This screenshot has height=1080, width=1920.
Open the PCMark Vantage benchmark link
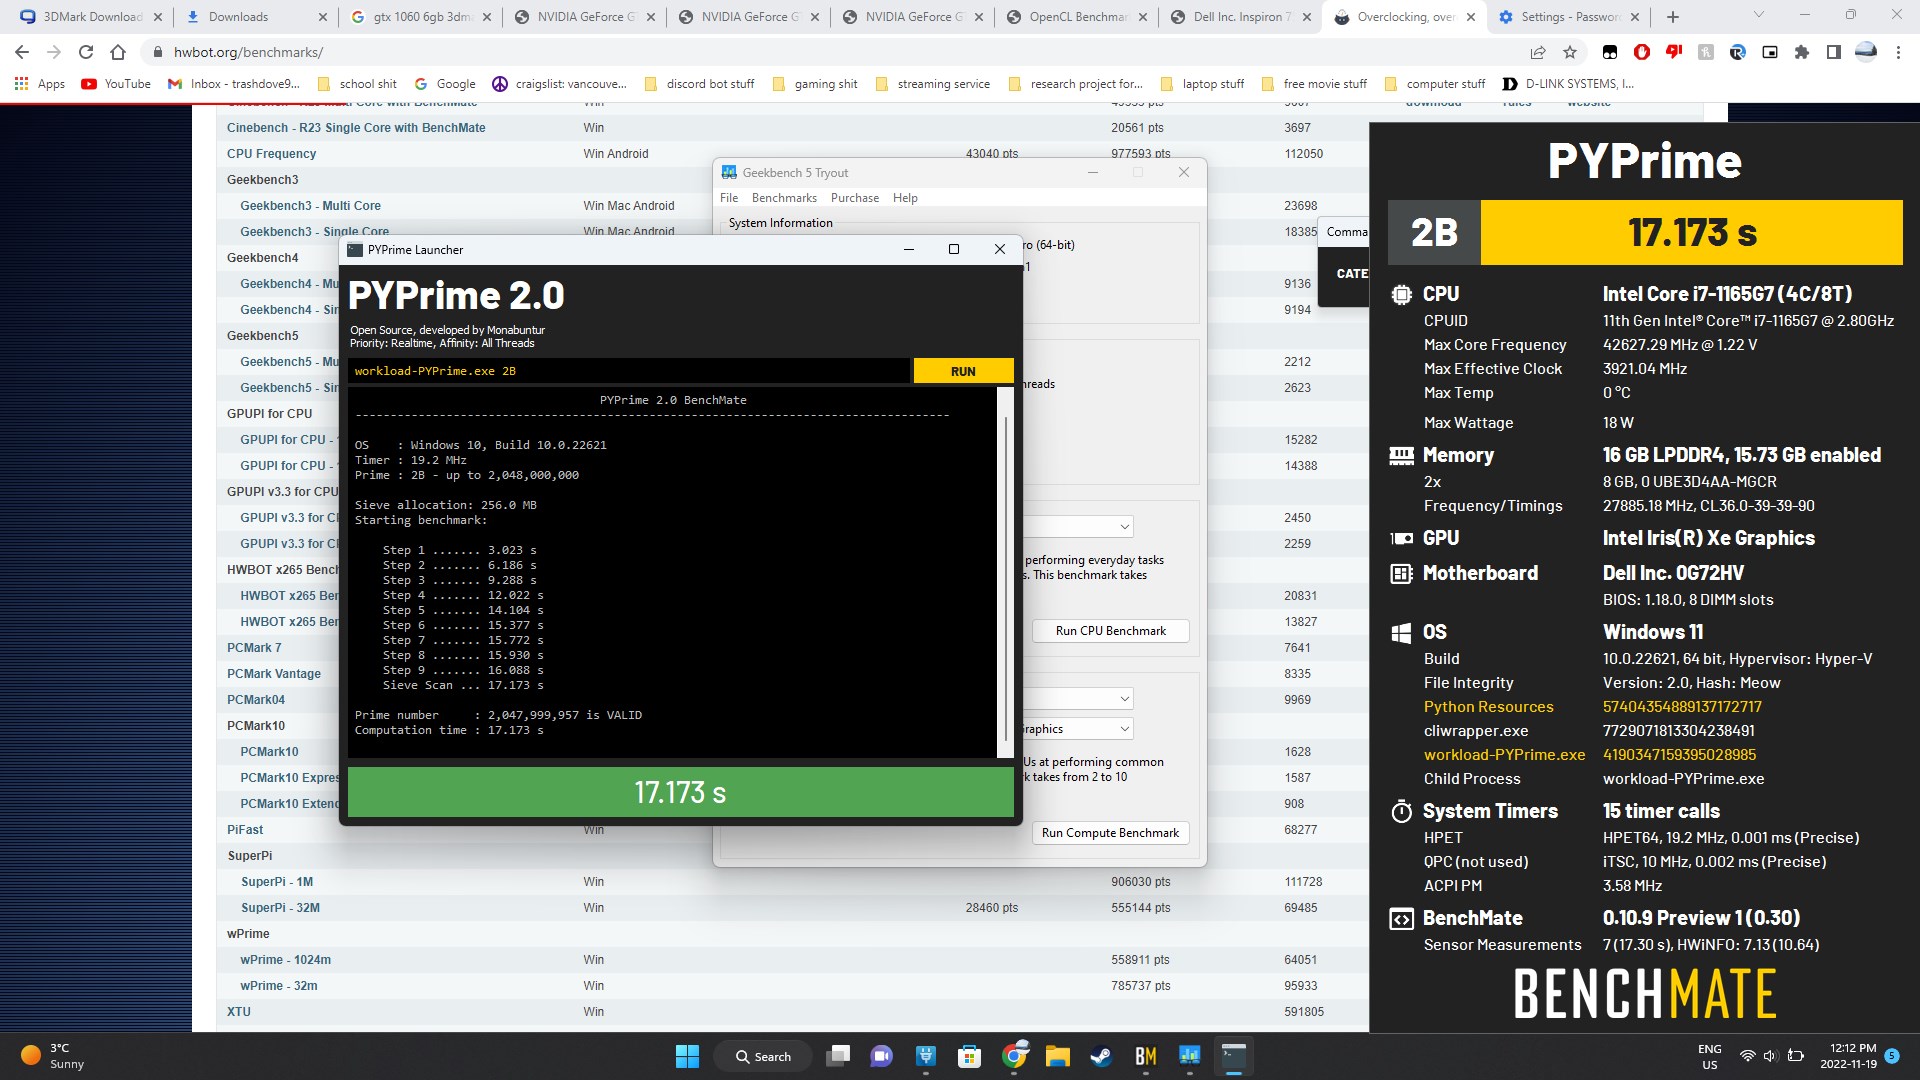coord(274,674)
